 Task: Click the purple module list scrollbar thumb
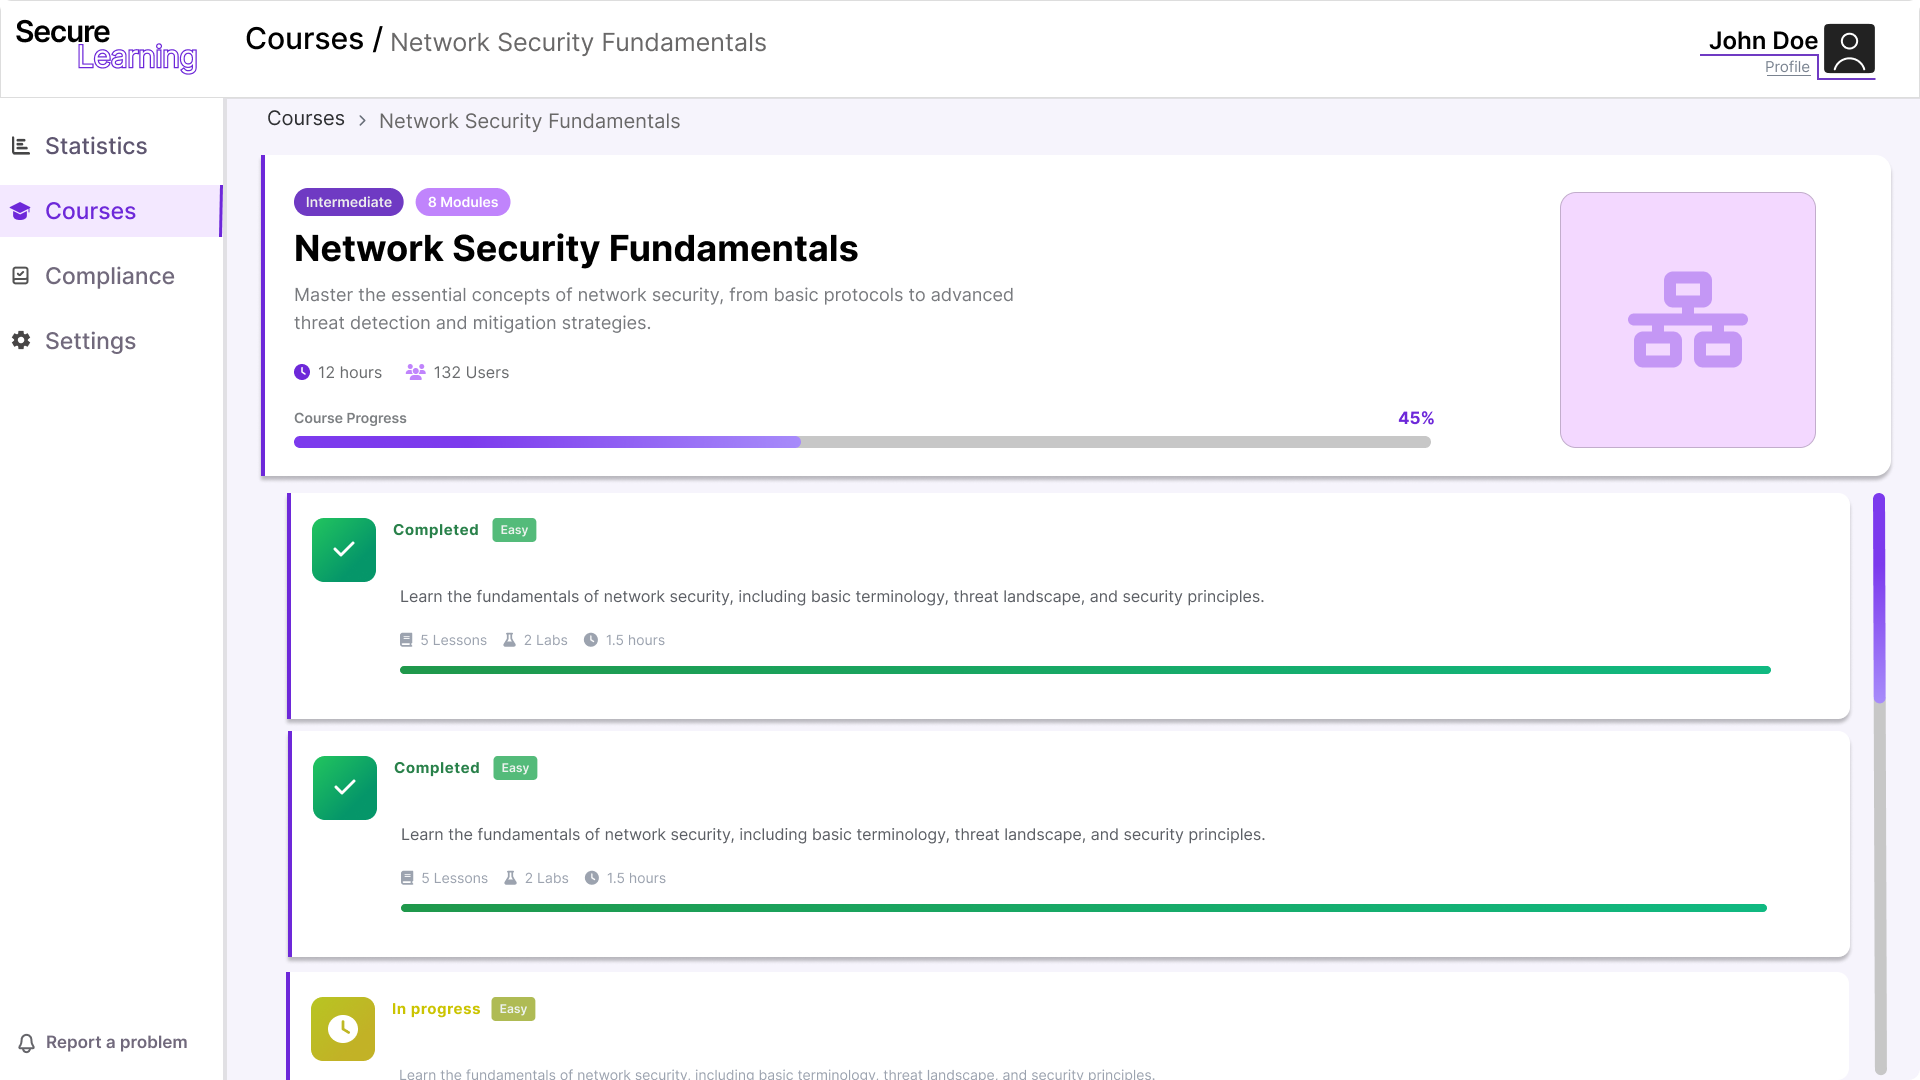click(x=1879, y=598)
